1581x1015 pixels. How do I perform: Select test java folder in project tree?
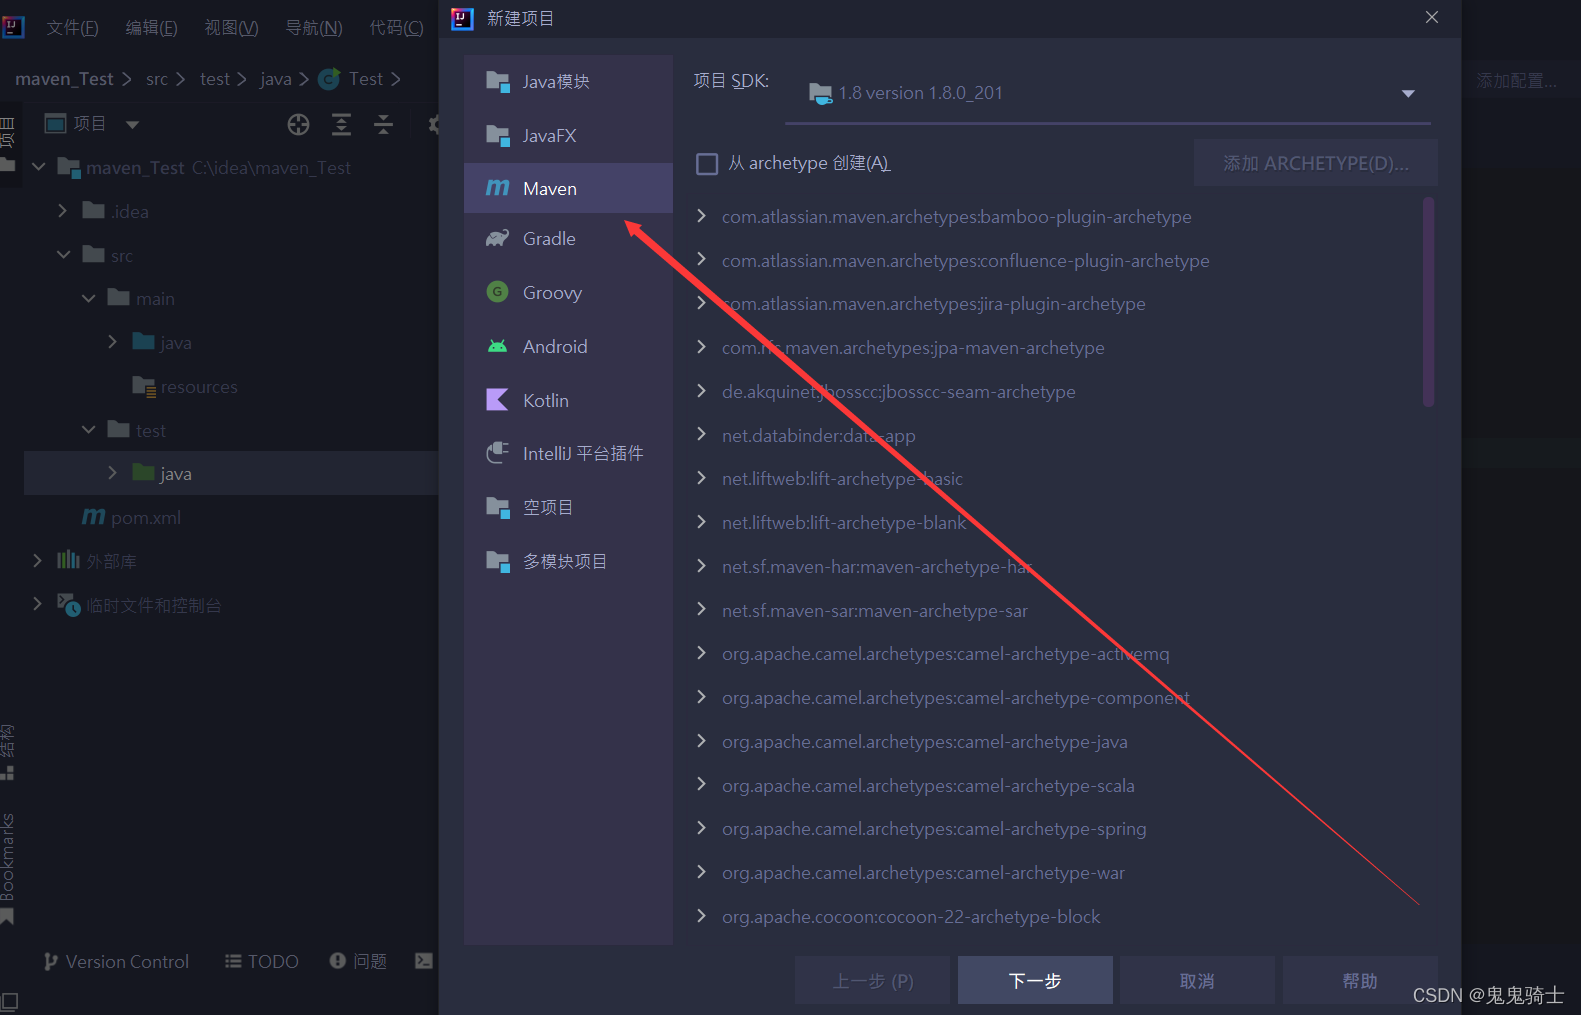(x=231, y=473)
